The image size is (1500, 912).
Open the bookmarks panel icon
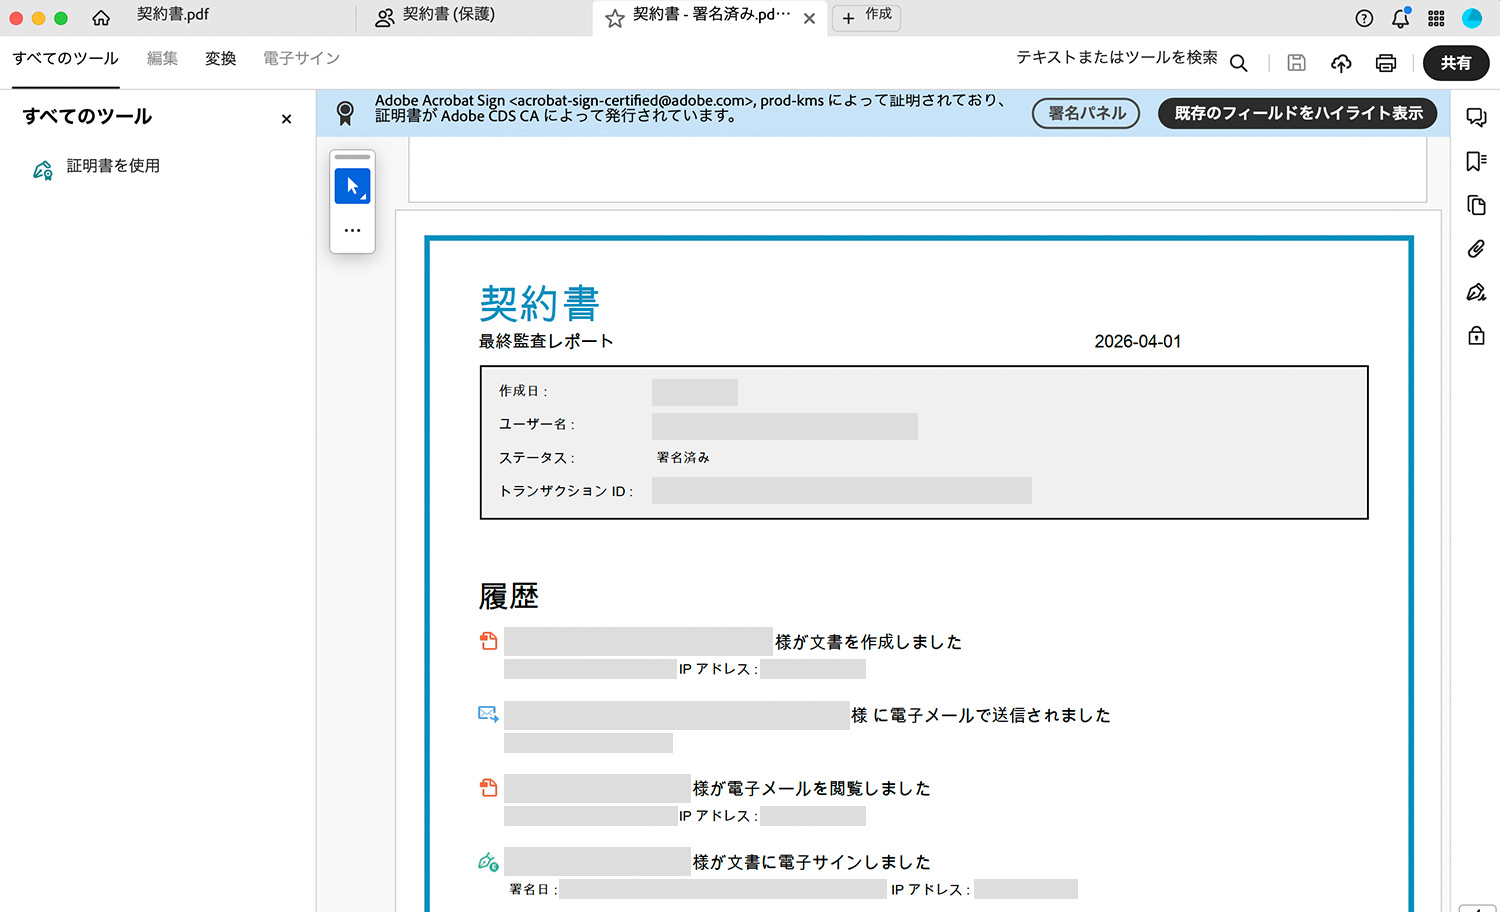[x=1476, y=161]
